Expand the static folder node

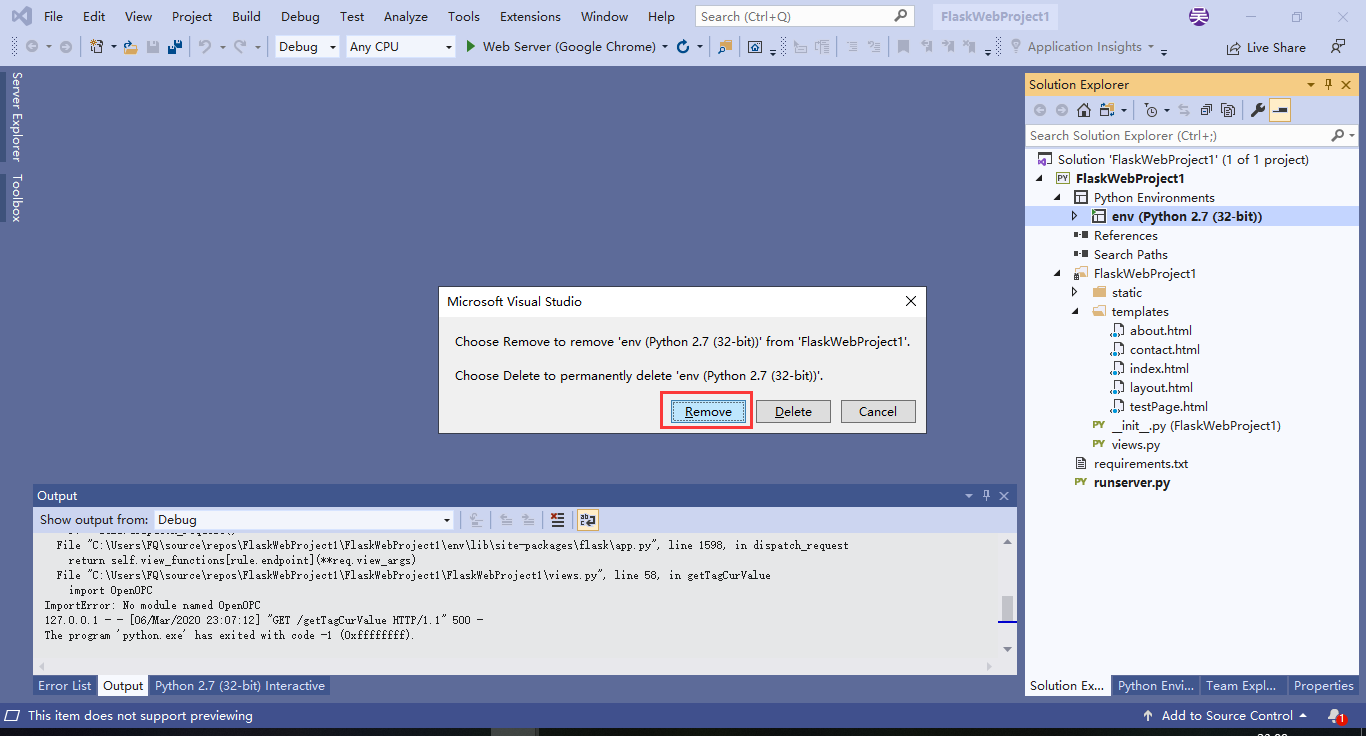click(1075, 293)
